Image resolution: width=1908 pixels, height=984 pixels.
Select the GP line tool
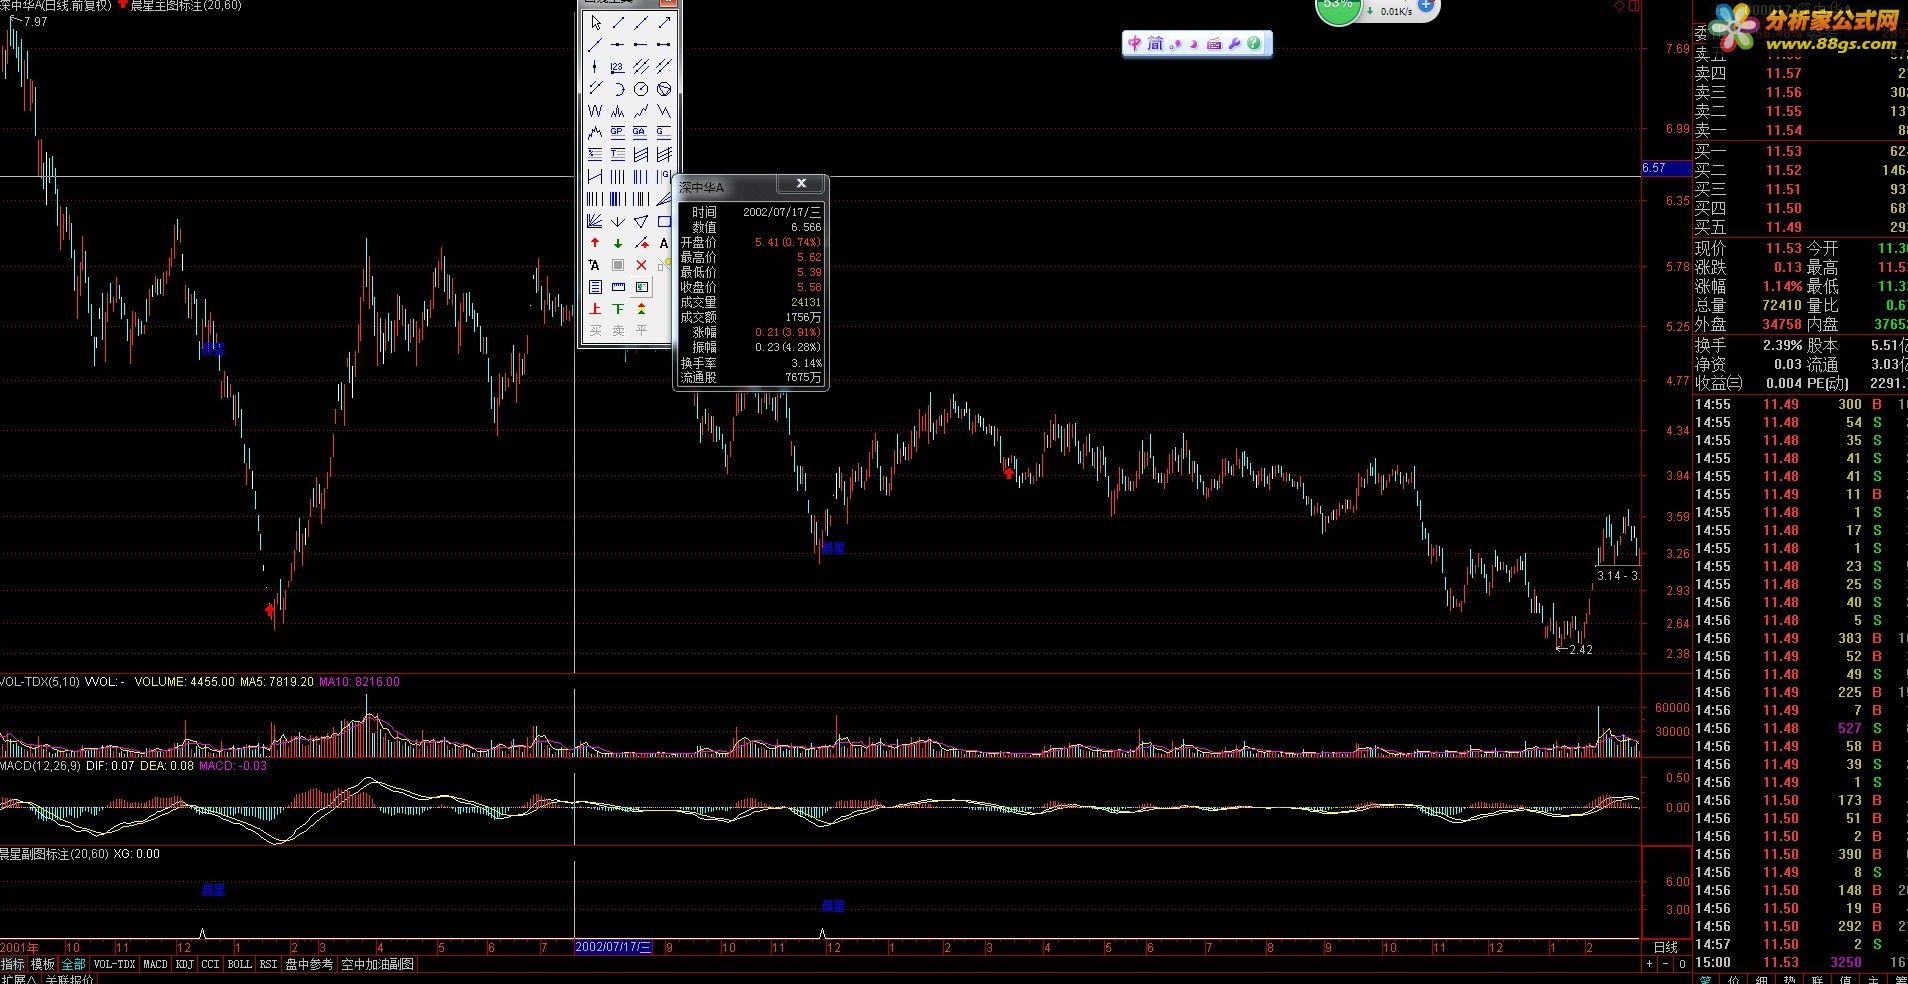(618, 132)
